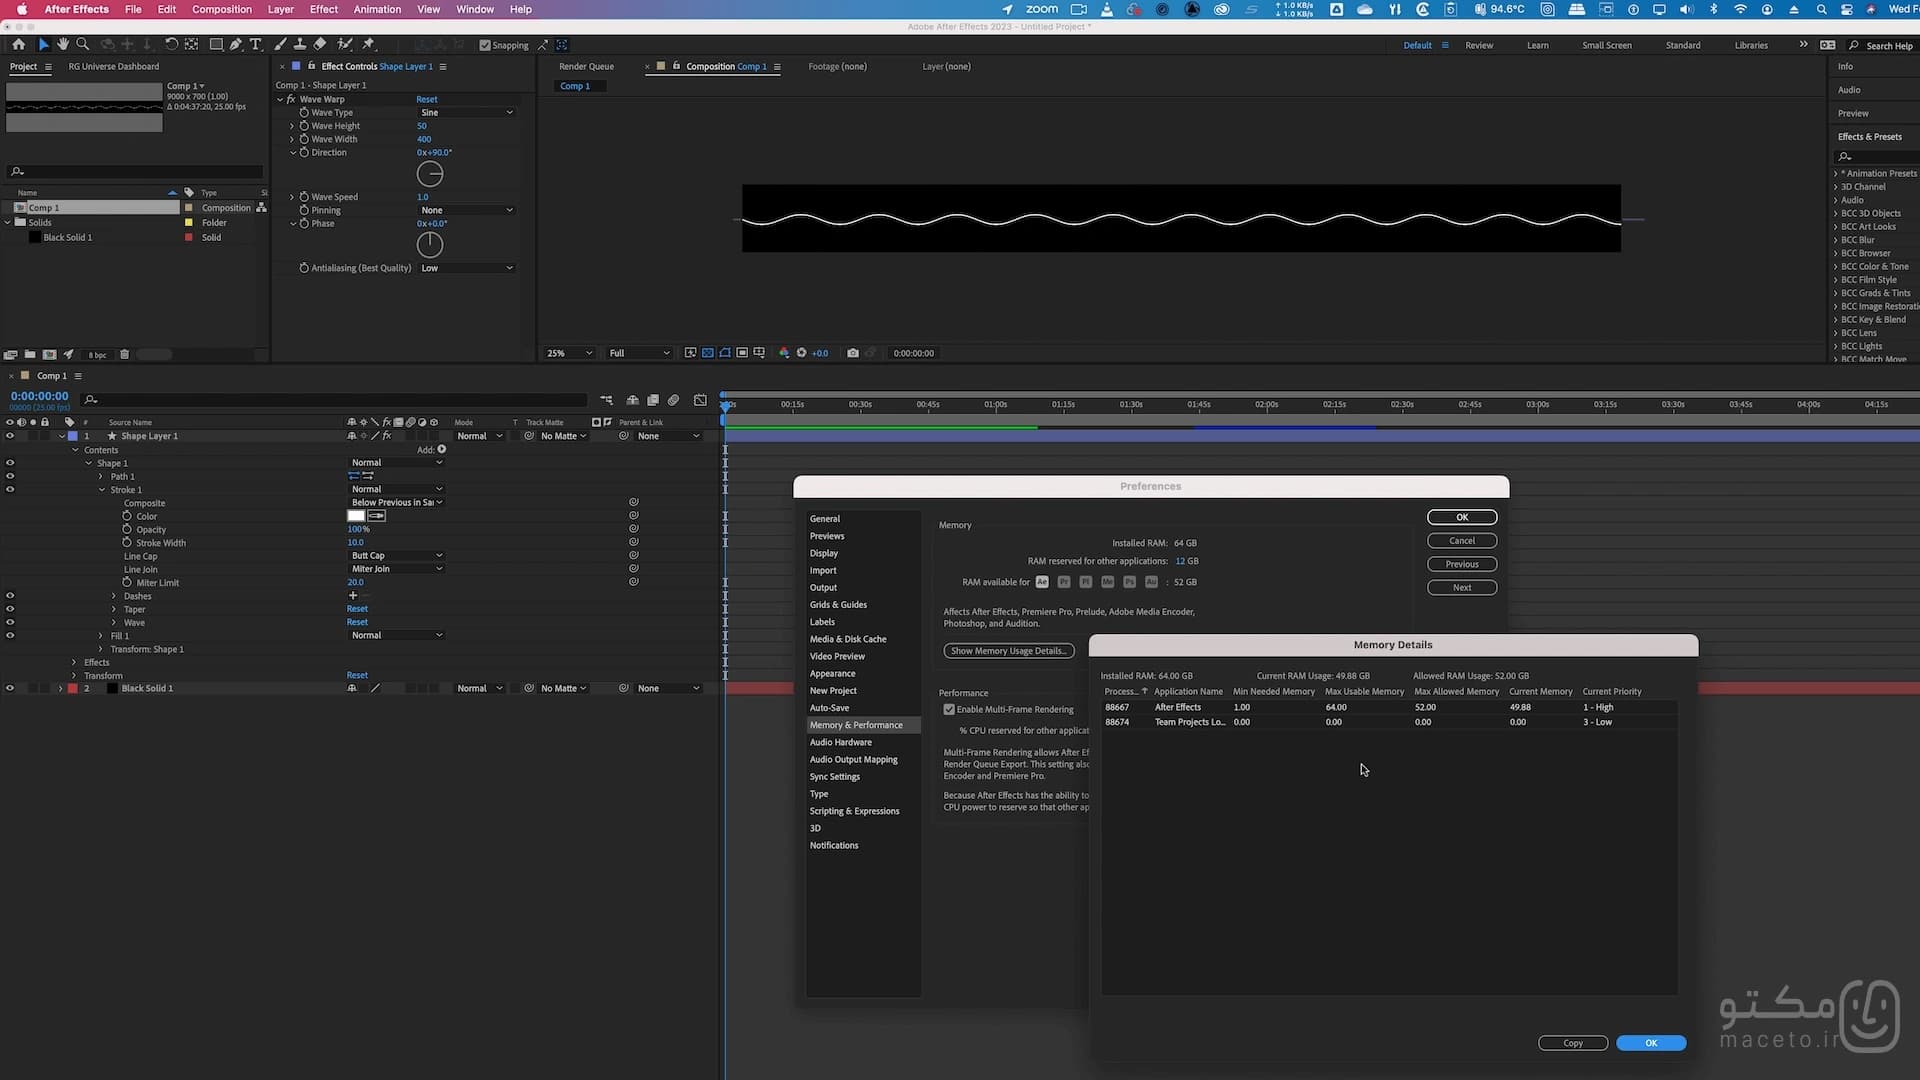The image size is (1920, 1080).
Task: Confirm Memory Details with blue OK button
Action: click(1651, 1043)
